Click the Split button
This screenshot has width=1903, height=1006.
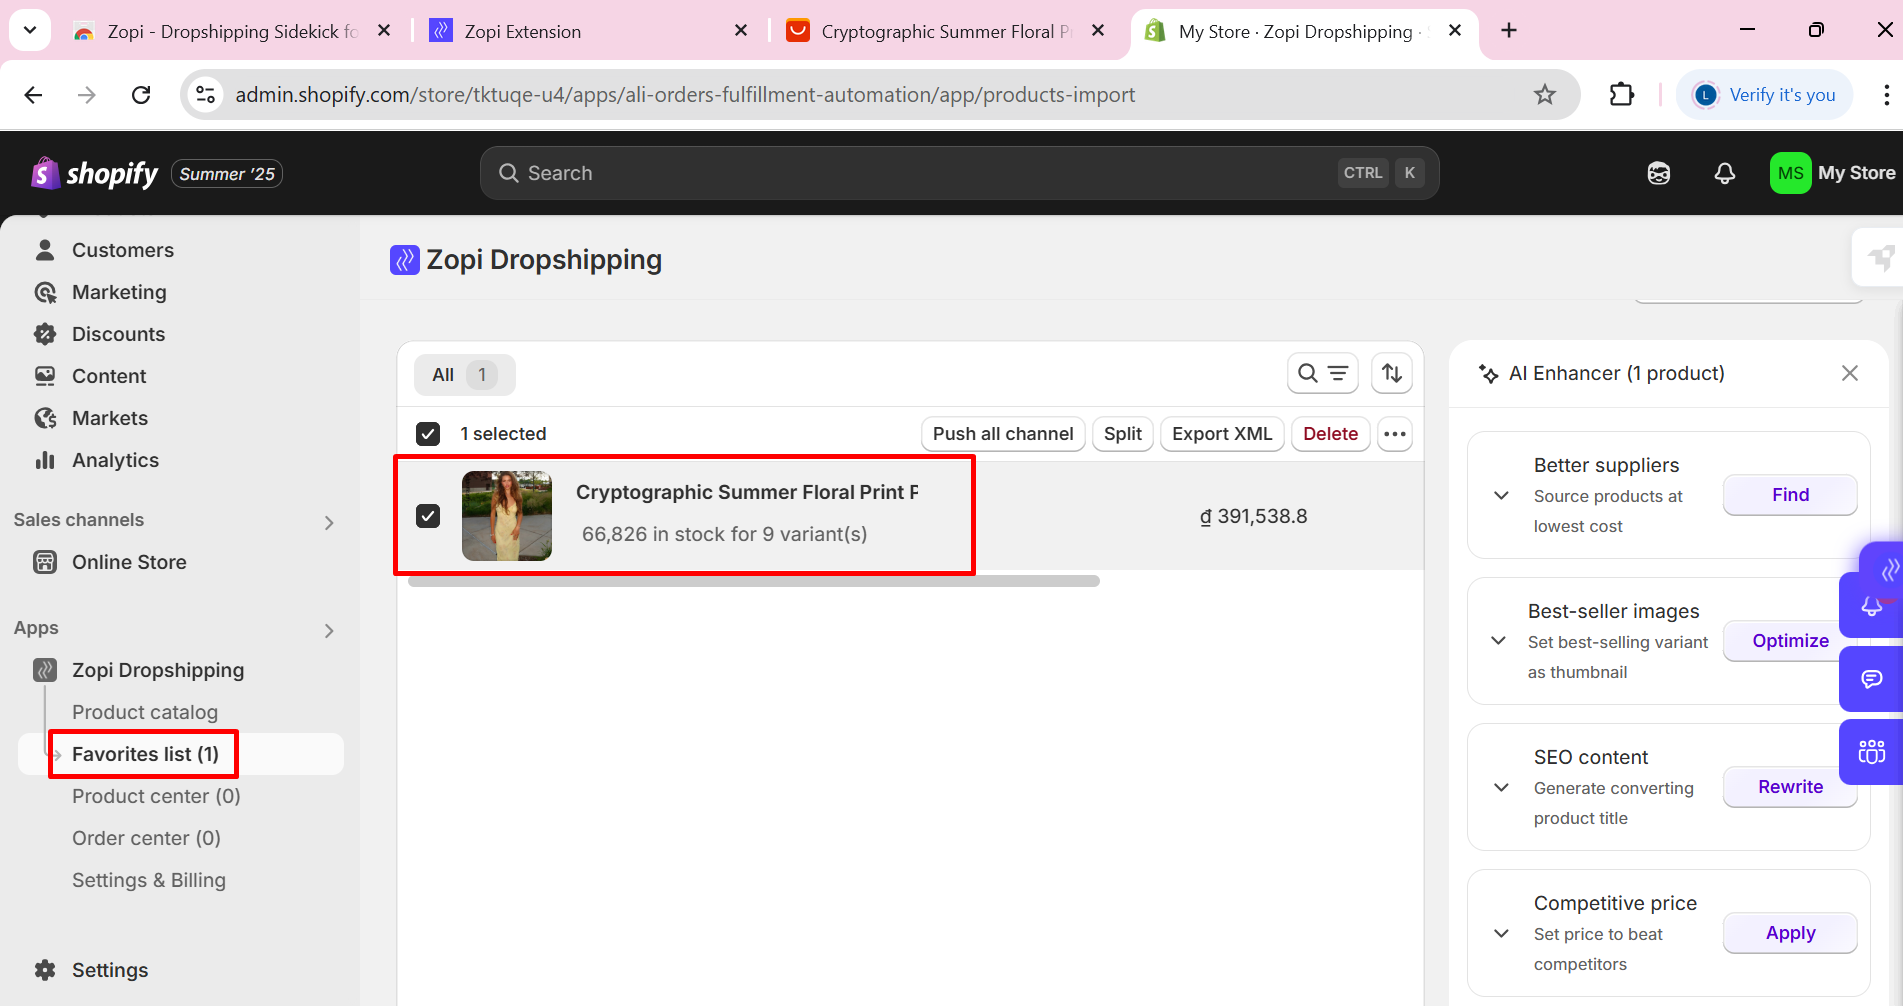click(x=1123, y=434)
